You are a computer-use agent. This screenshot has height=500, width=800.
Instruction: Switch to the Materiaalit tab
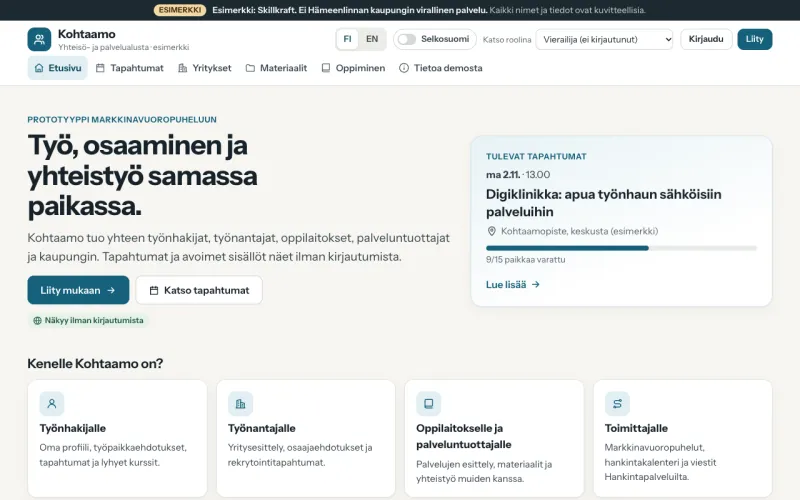(277, 68)
